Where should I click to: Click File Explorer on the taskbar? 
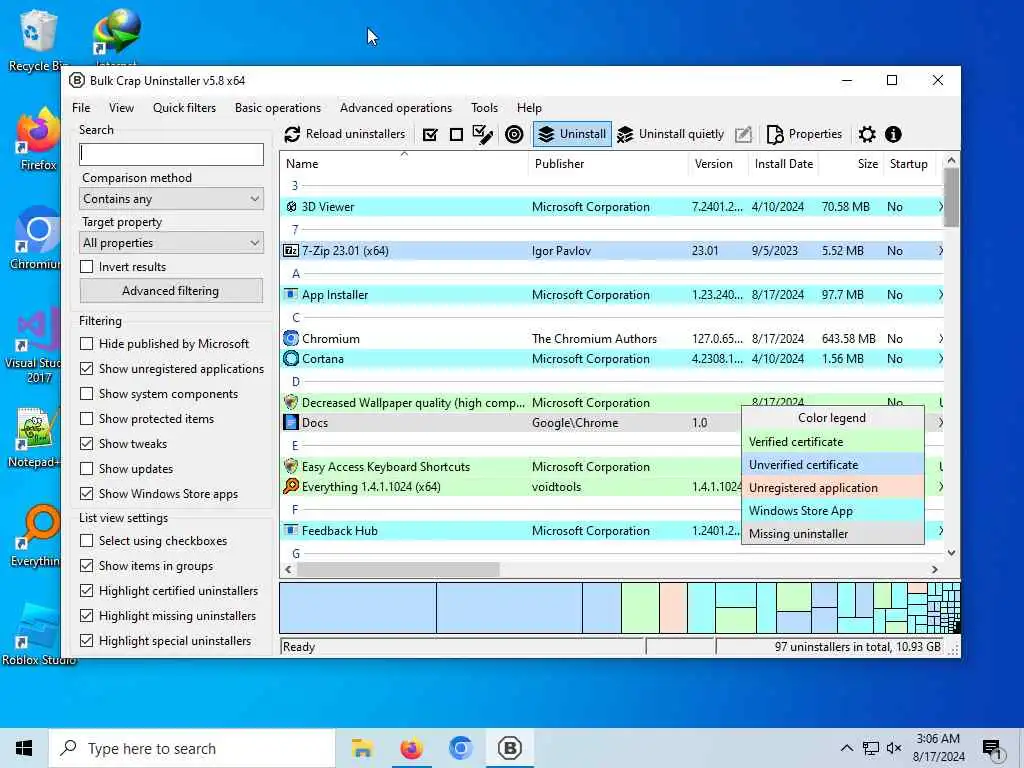(362, 748)
